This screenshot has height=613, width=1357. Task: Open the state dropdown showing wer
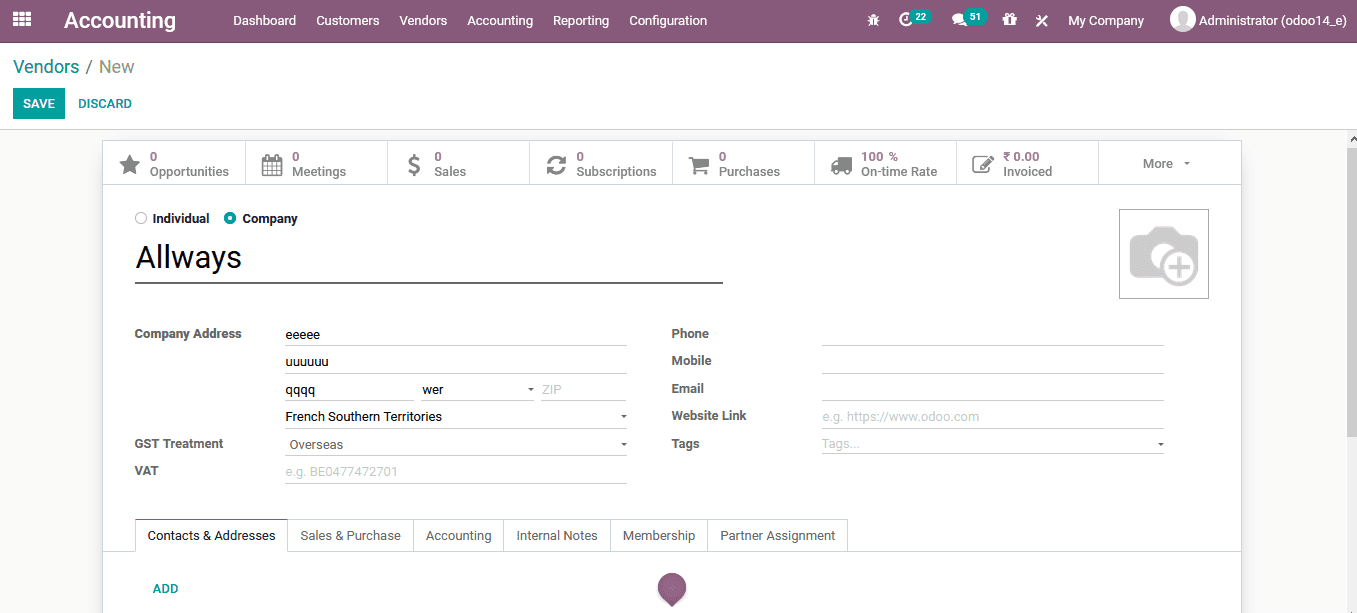pos(478,390)
